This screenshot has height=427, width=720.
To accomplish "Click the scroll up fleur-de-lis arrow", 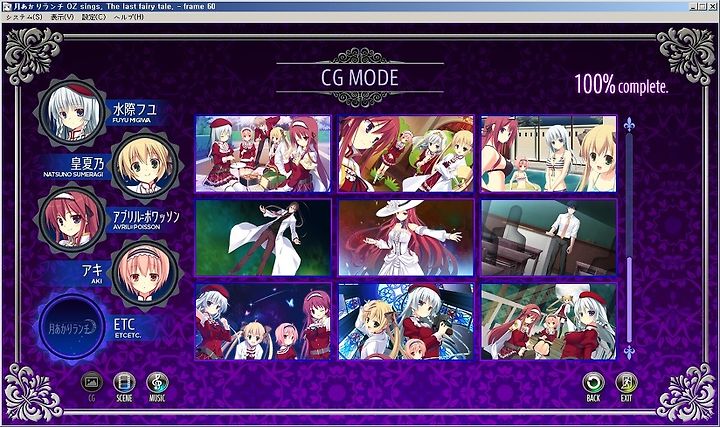I will coord(629,124).
